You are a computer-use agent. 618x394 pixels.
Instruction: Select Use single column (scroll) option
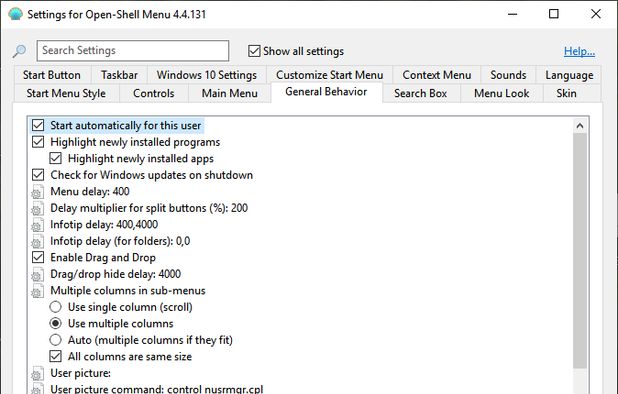pos(56,307)
